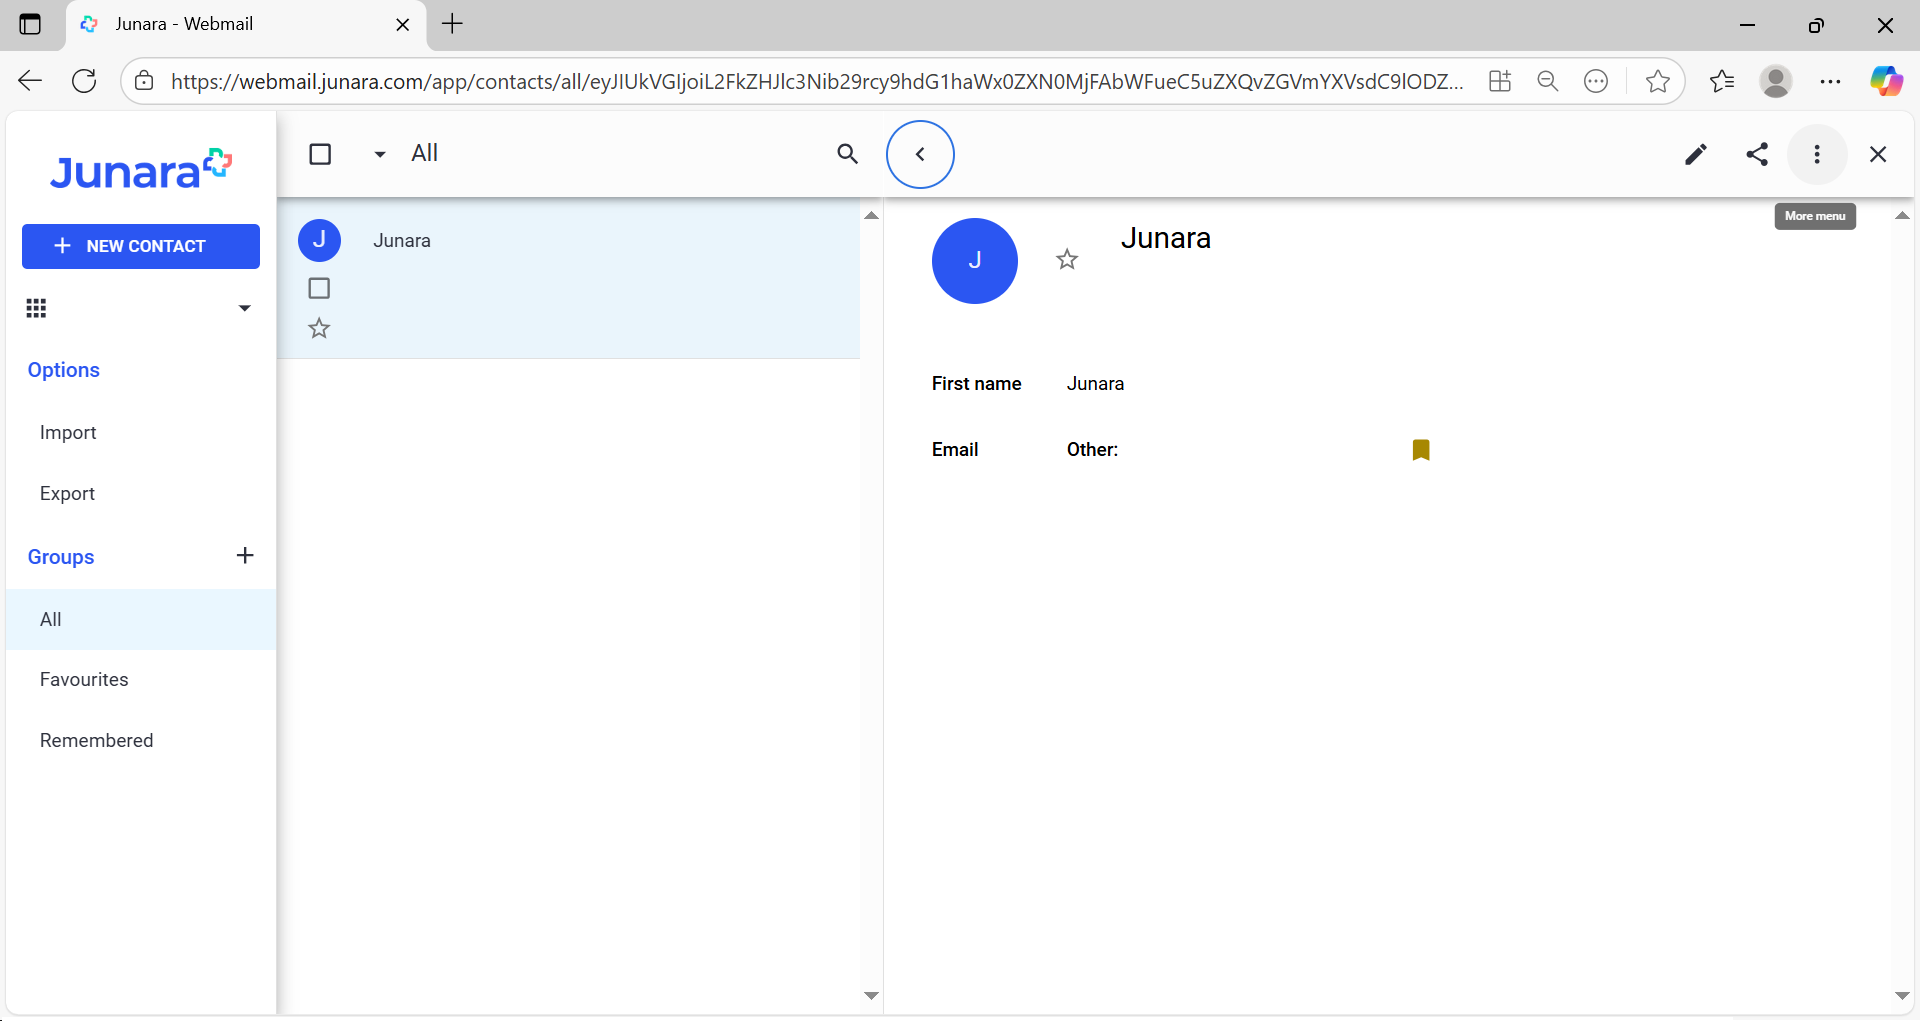
Task: Add page to favorites star icon
Action: 1657,81
